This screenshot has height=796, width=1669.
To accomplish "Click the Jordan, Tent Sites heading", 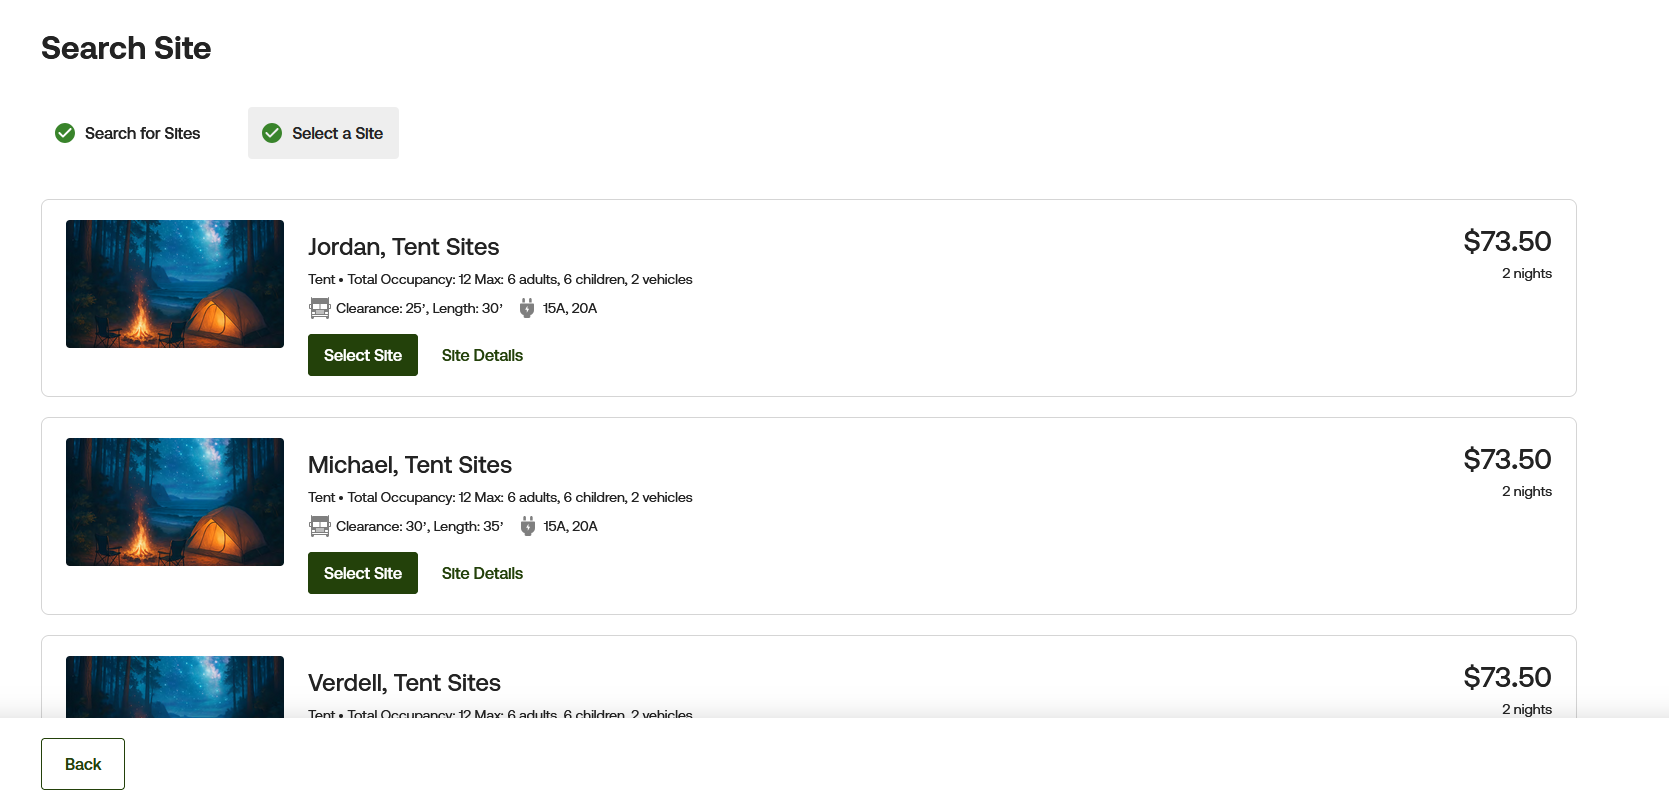I will click(x=403, y=247).
